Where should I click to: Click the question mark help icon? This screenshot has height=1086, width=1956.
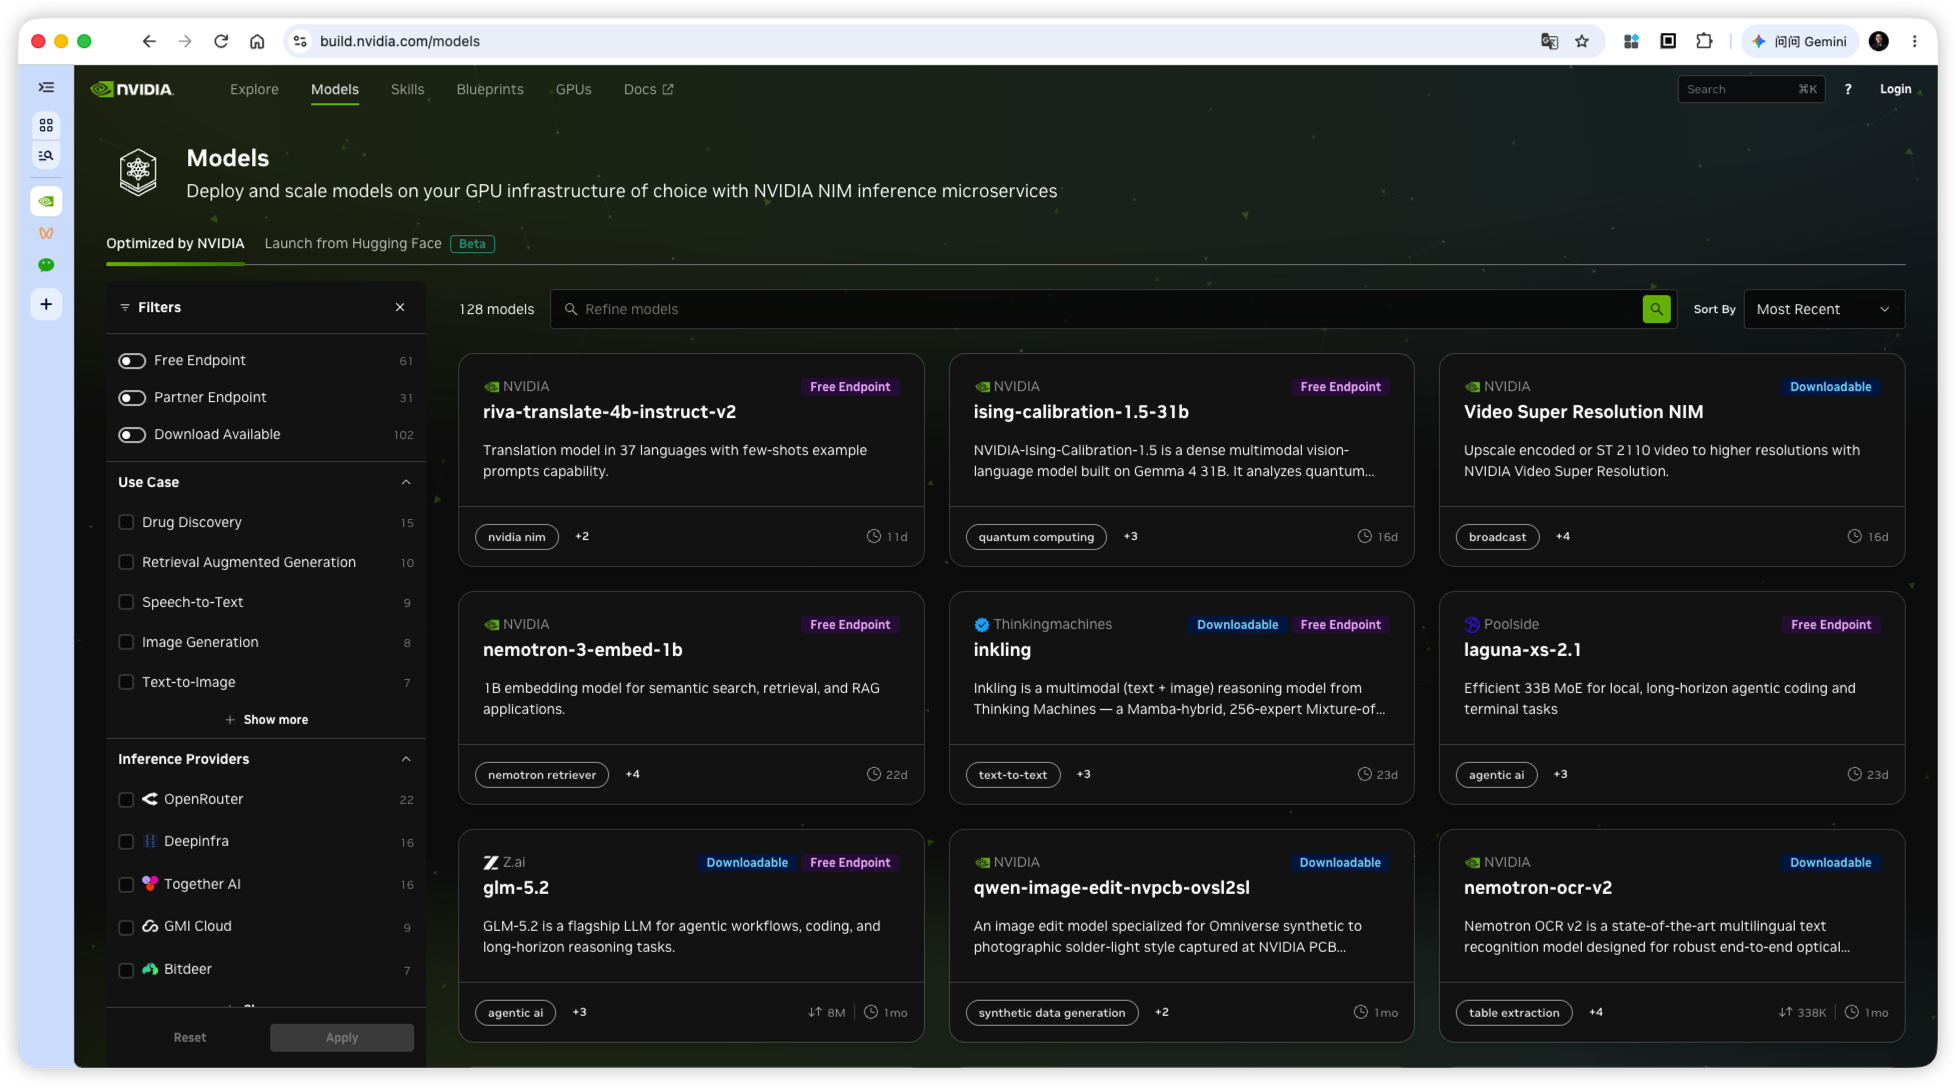1848,89
